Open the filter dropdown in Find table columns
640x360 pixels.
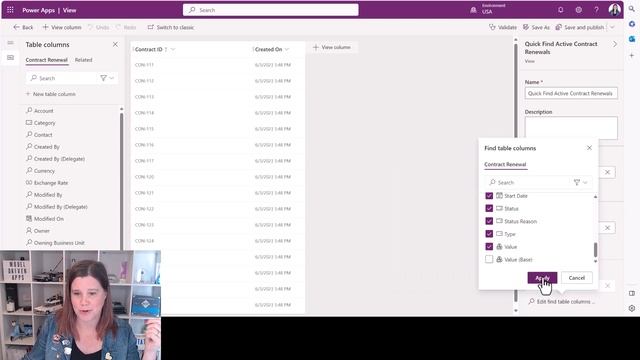click(x=580, y=182)
